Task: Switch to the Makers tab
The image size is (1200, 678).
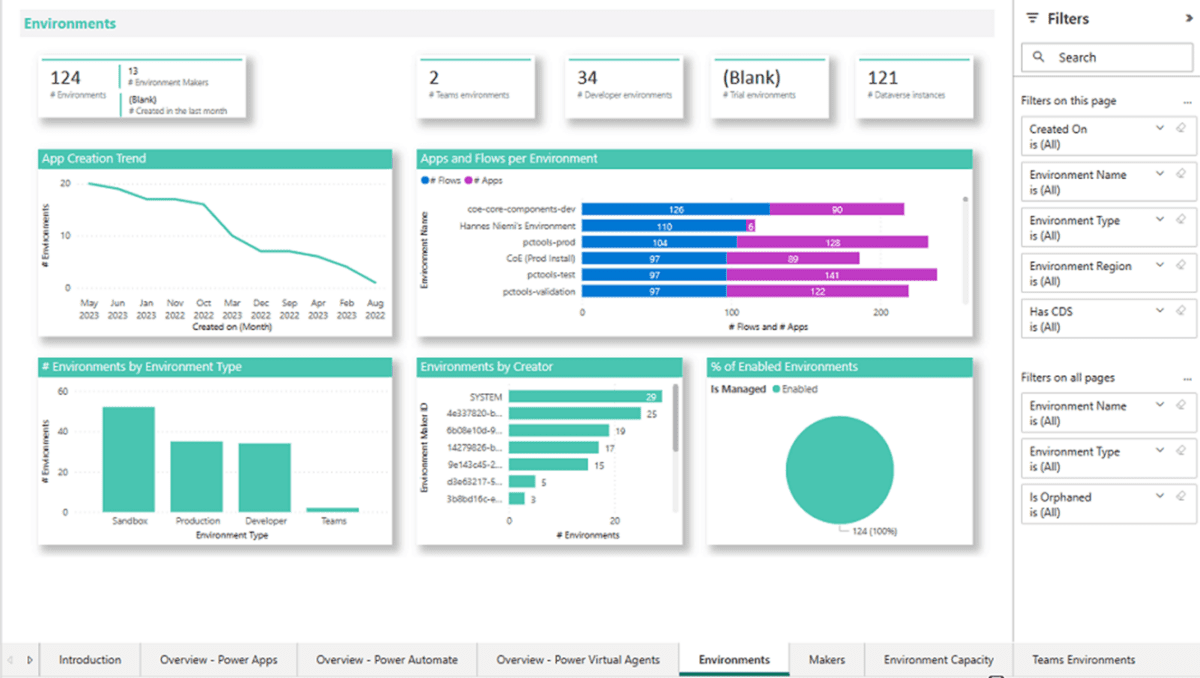Action: [827, 660]
